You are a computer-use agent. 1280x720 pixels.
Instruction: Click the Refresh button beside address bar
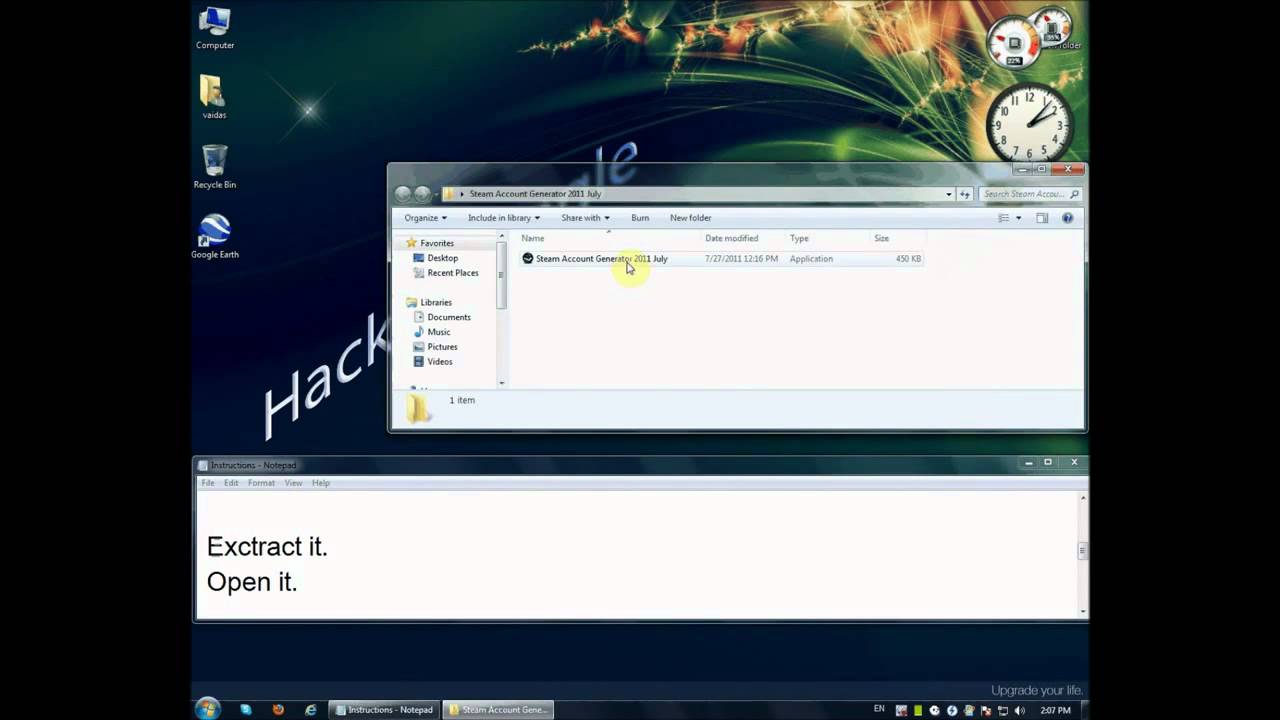pyautogui.click(x=965, y=194)
